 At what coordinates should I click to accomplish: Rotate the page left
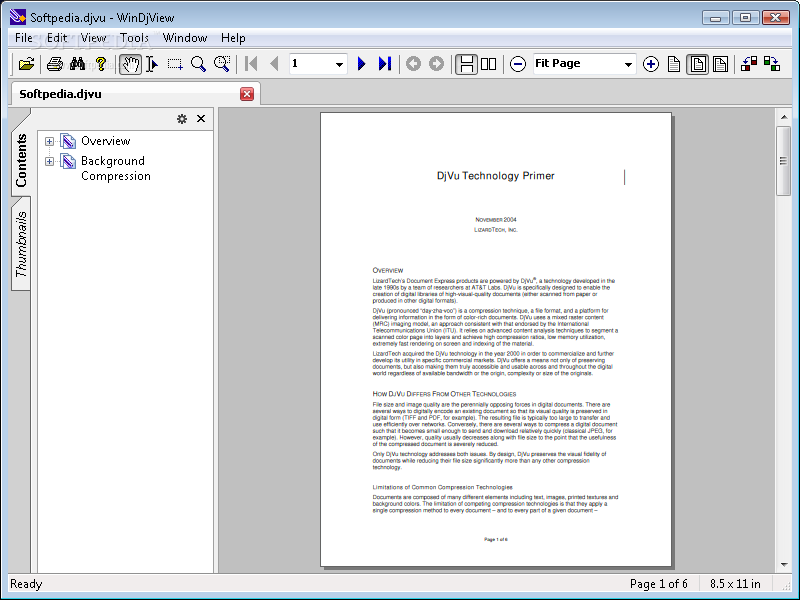(748, 64)
